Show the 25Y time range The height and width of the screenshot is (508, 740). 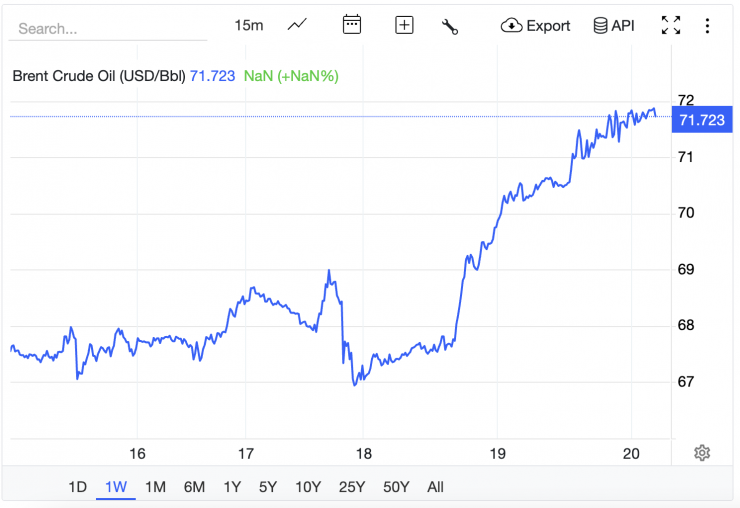coord(351,487)
